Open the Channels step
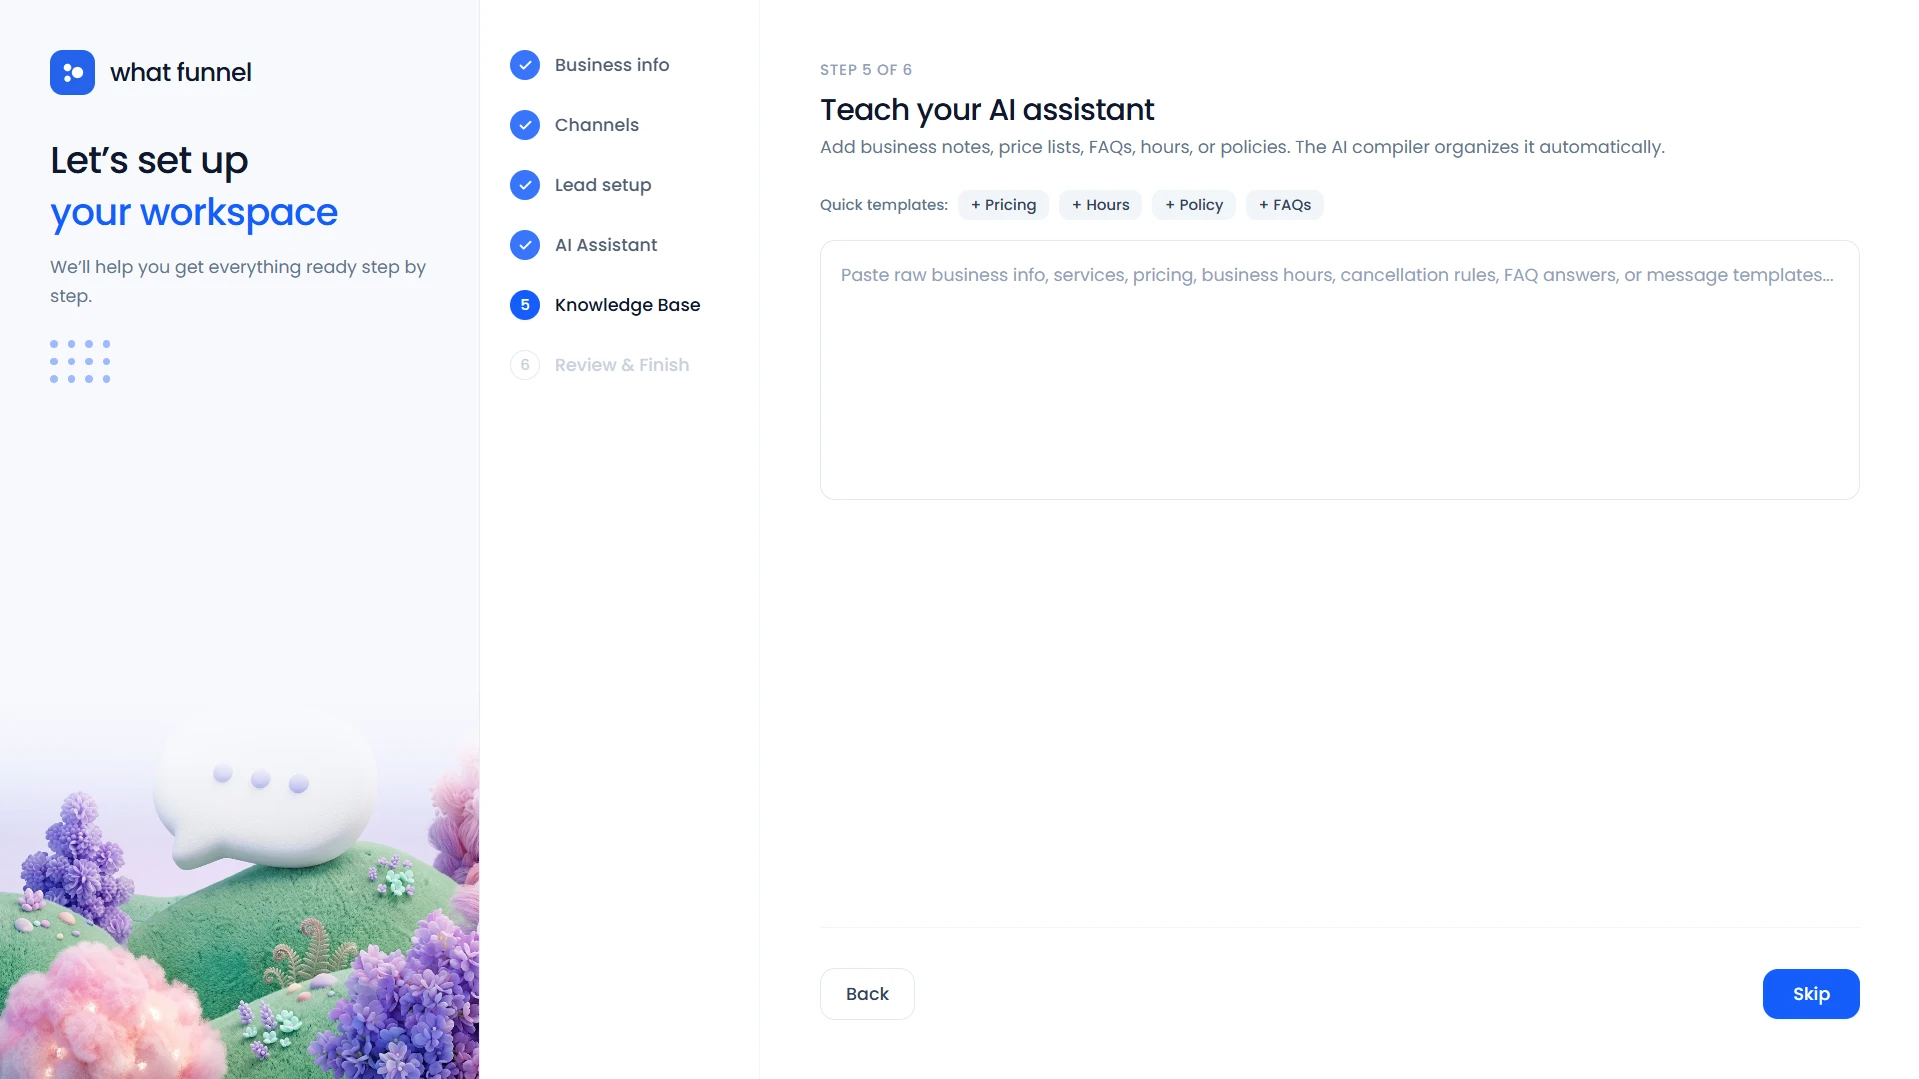 point(597,125)
